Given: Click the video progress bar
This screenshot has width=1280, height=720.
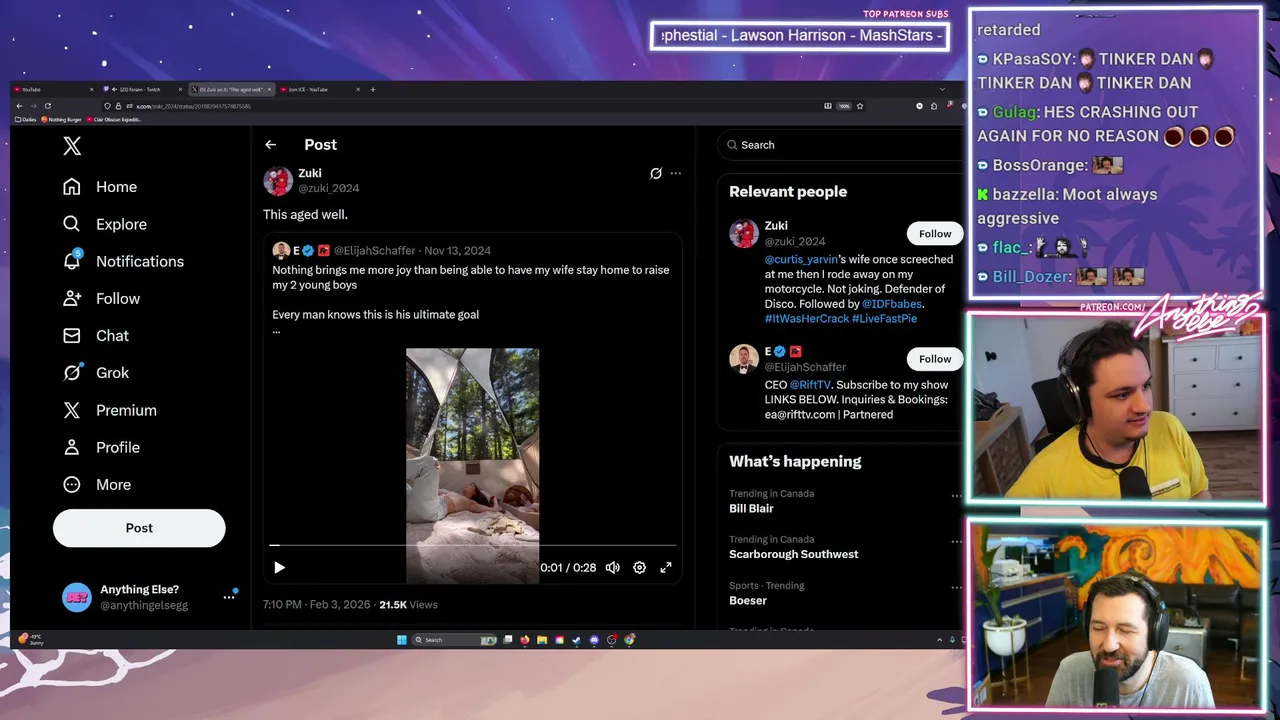Looking at the screenshot, I should click(x=472, y=546).
